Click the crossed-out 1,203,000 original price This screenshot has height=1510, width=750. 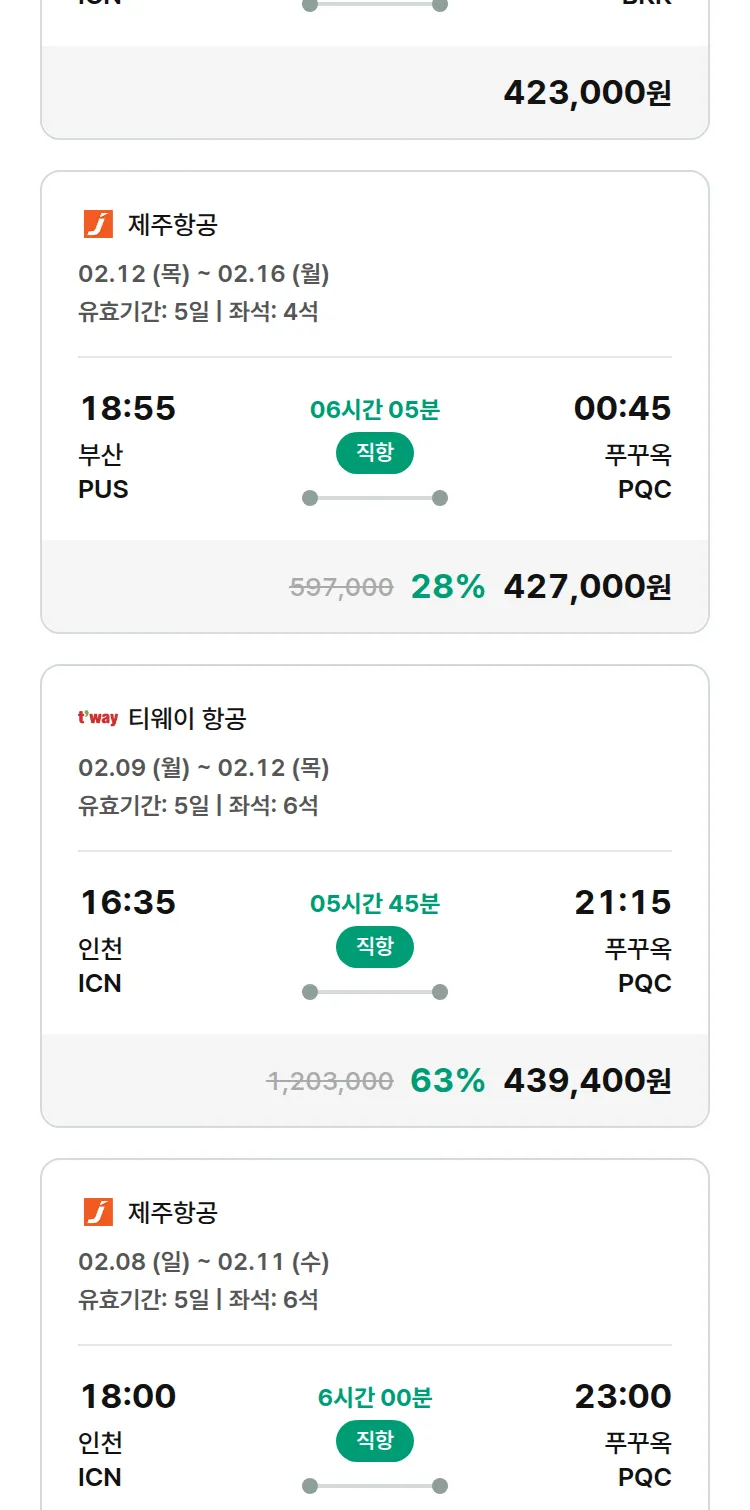point(330,1081)
